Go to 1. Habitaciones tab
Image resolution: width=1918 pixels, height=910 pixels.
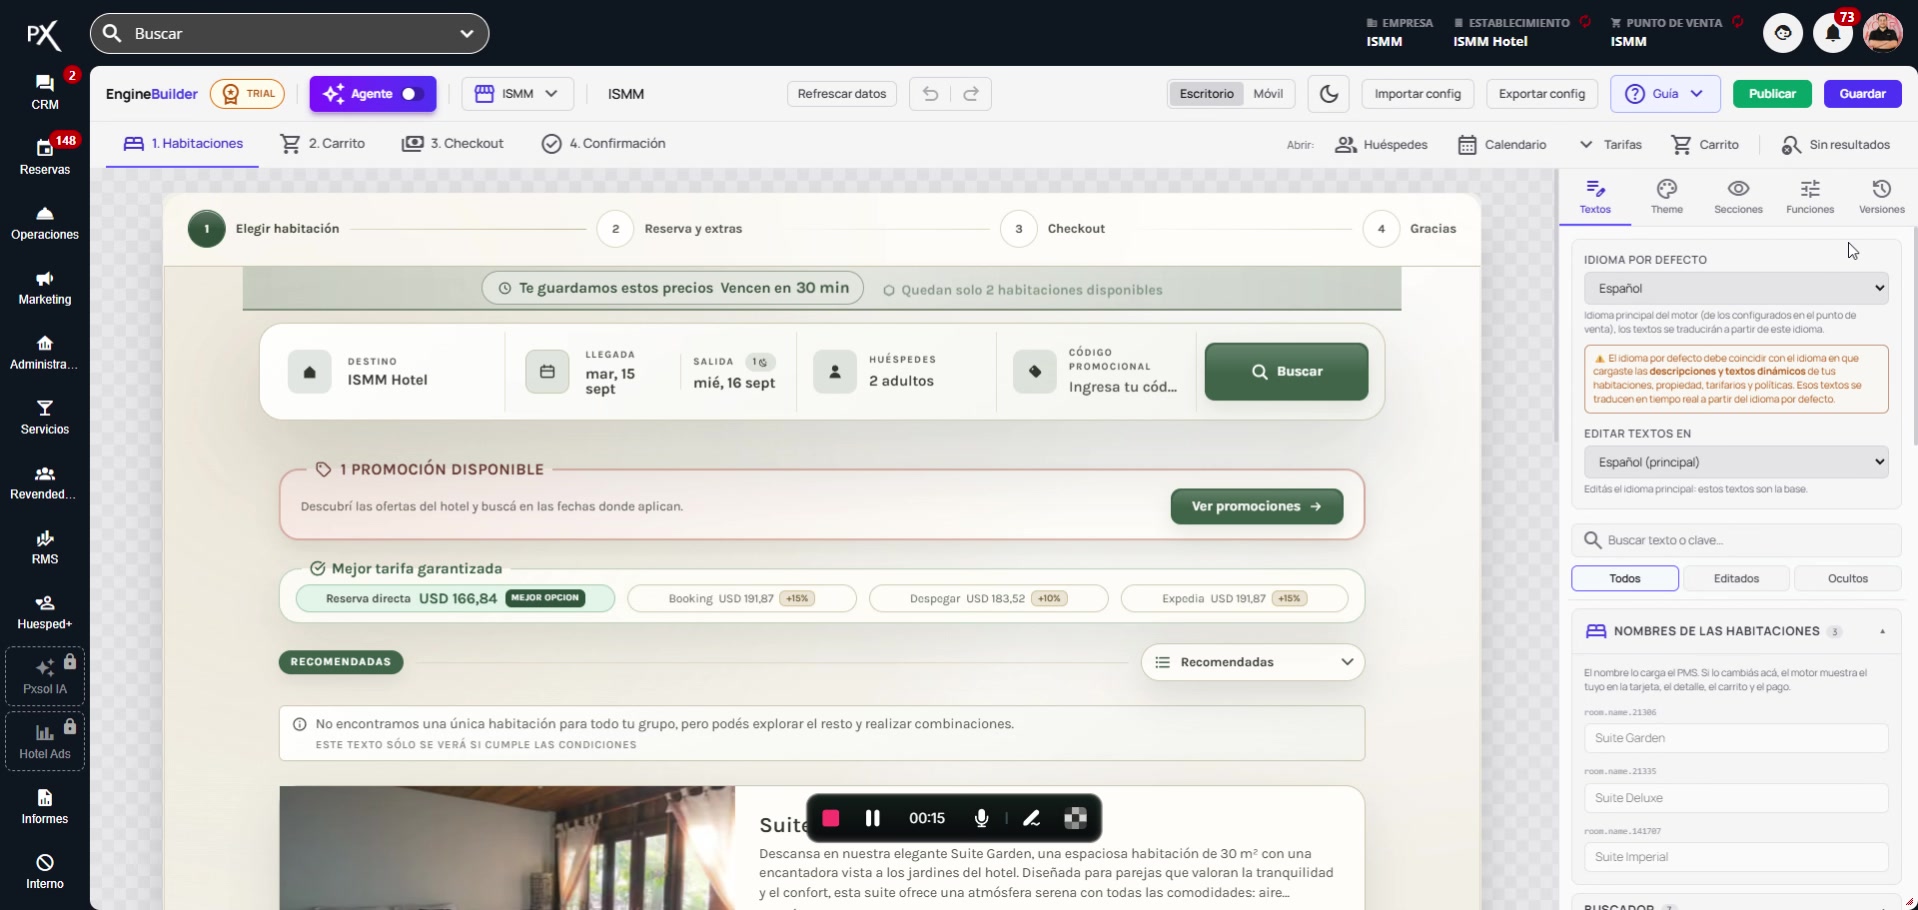point(183,144)
